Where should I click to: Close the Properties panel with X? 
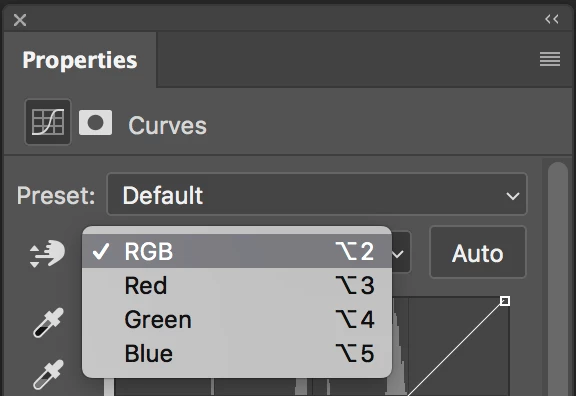pos(20,20)
